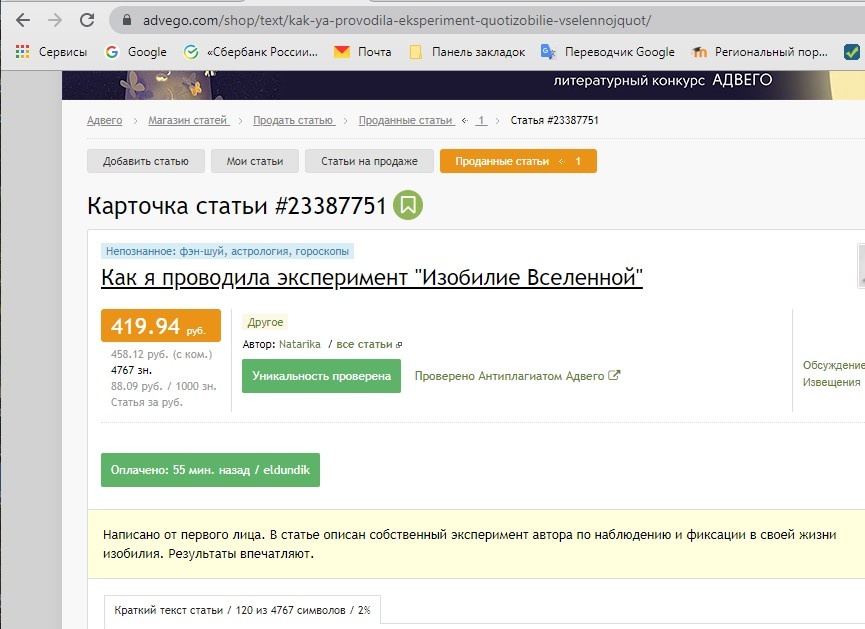
Task: Click the green checkmark extension icon
Action: point(852,50)
